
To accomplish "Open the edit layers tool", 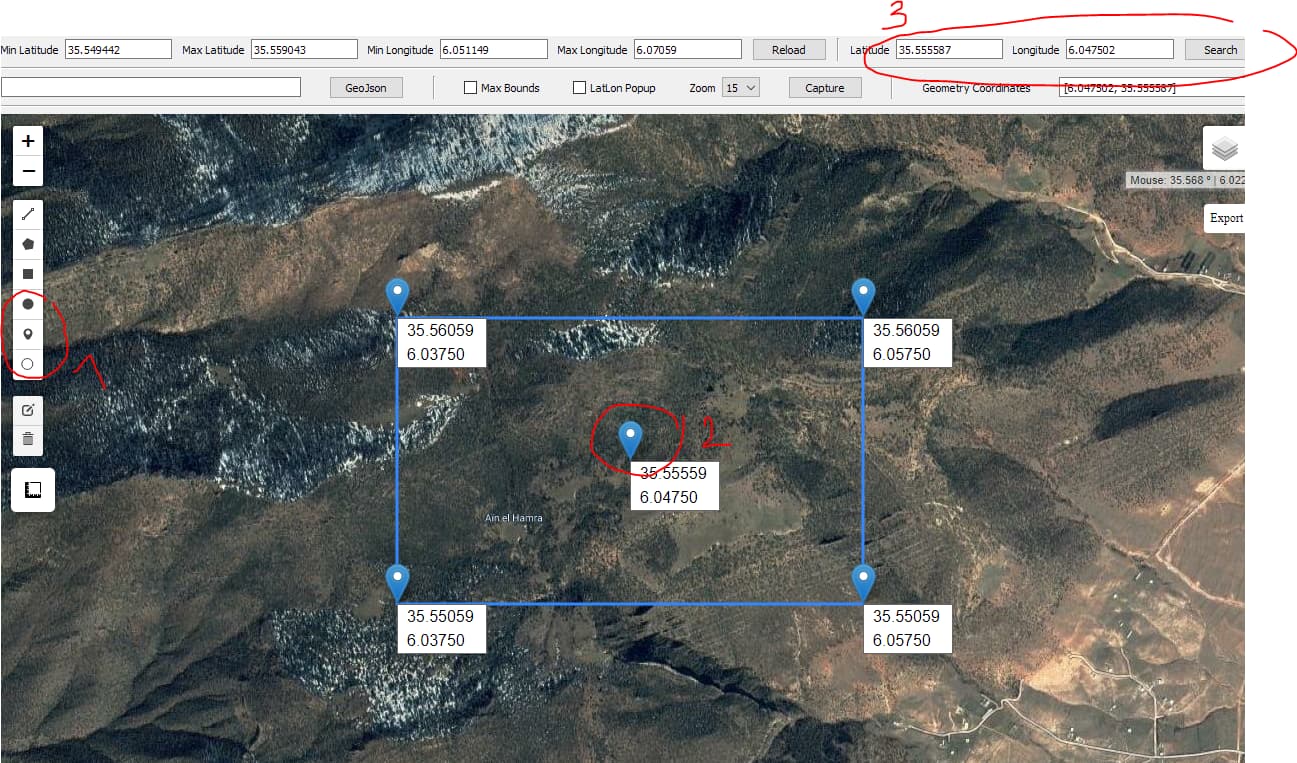I will [28, 408].
